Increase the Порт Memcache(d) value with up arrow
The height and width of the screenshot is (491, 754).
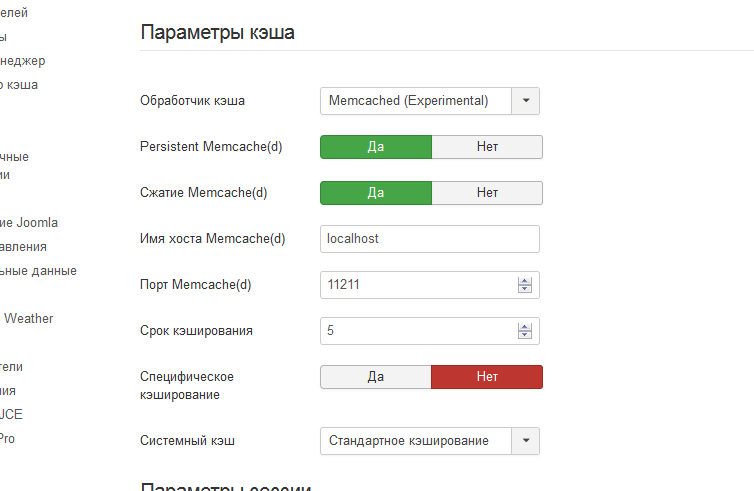pos(524,281)
